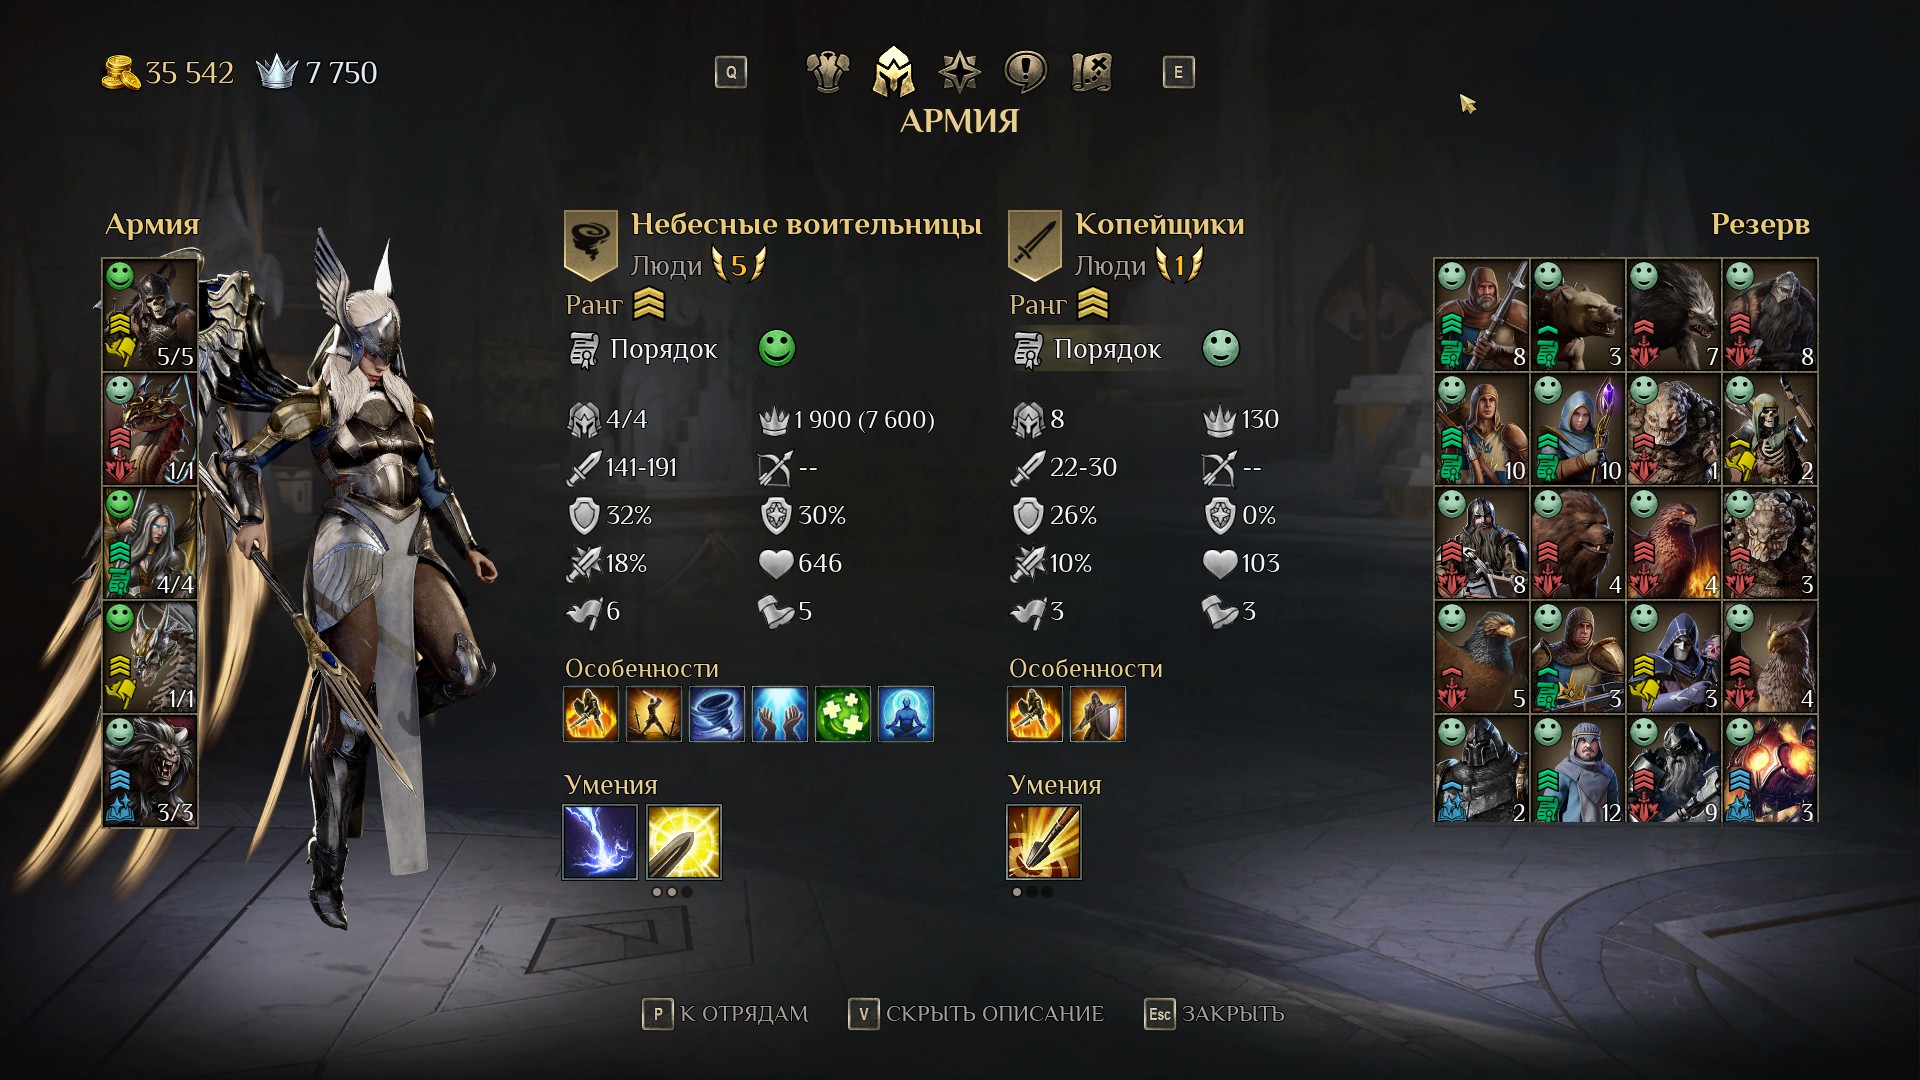The height and width of the screenshot is (1080, 1920).
Task: Click the Q previous-tab key button
Action: 731,72
